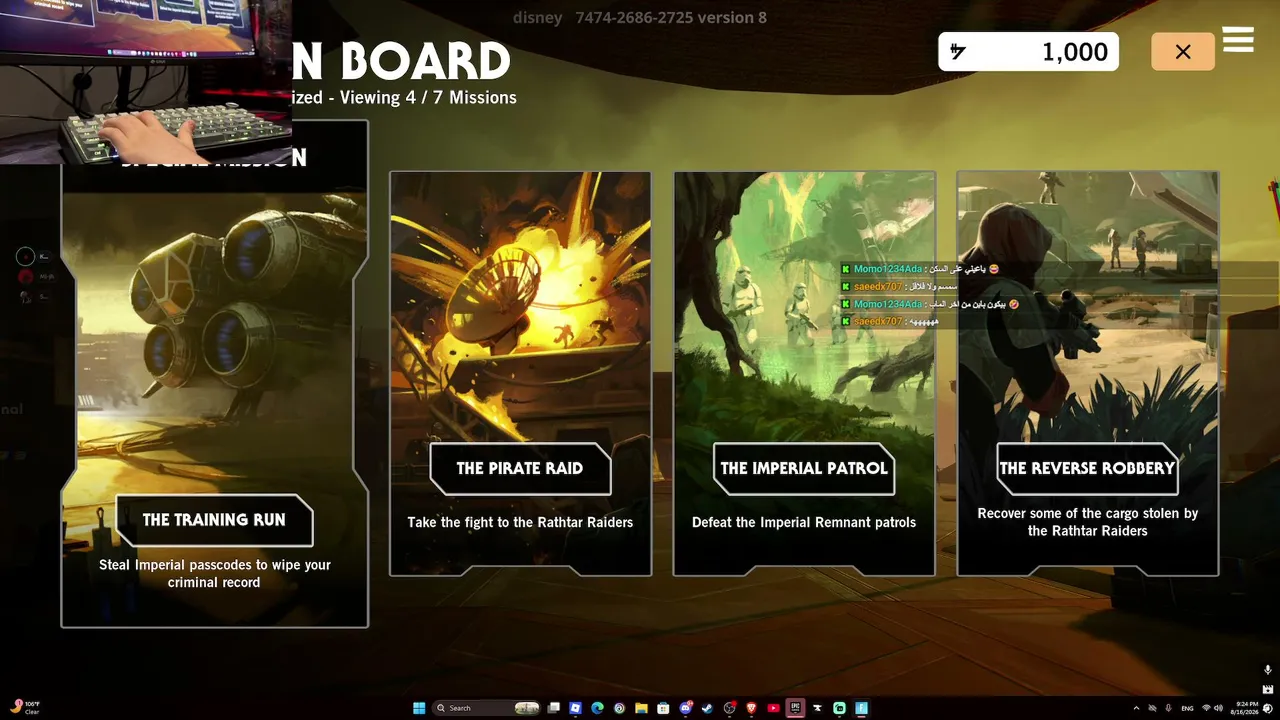The width and height of the screenshot is (1280, 720).
Task: Click The Pirate Raid title label
Action: click(520, 468)
